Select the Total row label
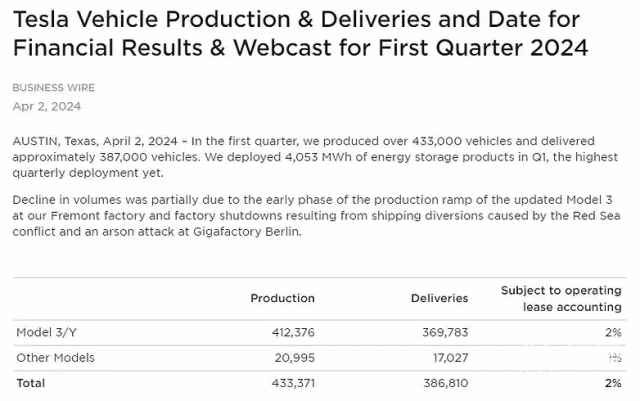Viewport: 640px width, 401px height. (x=30, y=382)
